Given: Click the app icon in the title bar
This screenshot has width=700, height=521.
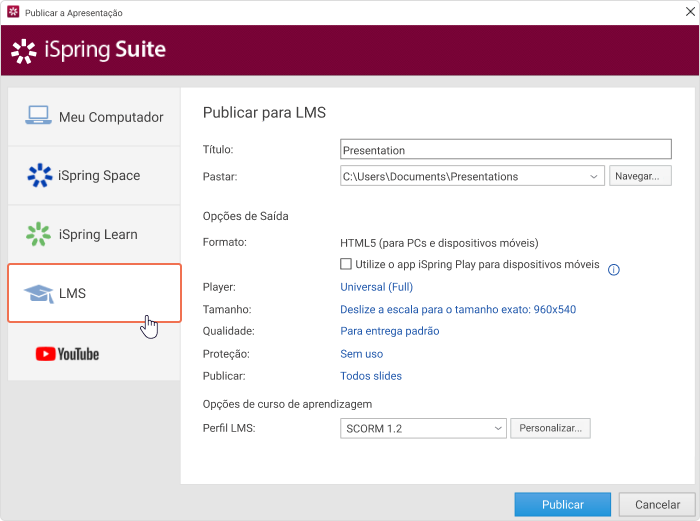Looking at the screenshot, I should tap(13, 12).
